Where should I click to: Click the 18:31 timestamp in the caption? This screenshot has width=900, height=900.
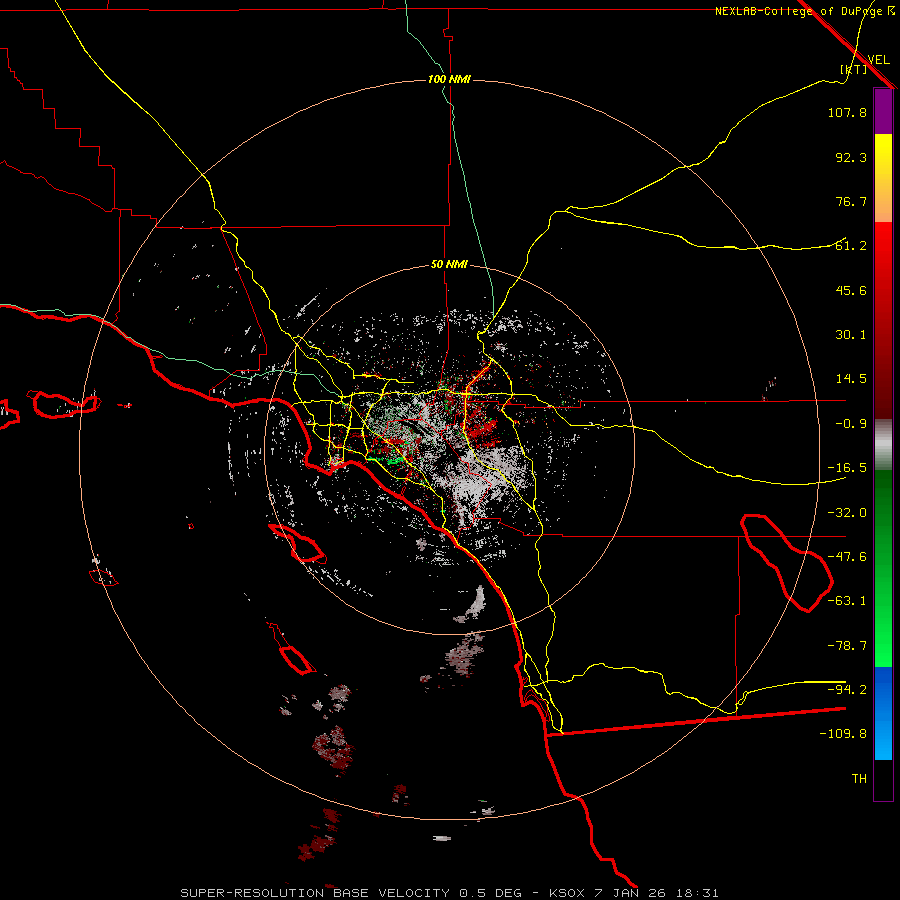(x=696, y=893)
